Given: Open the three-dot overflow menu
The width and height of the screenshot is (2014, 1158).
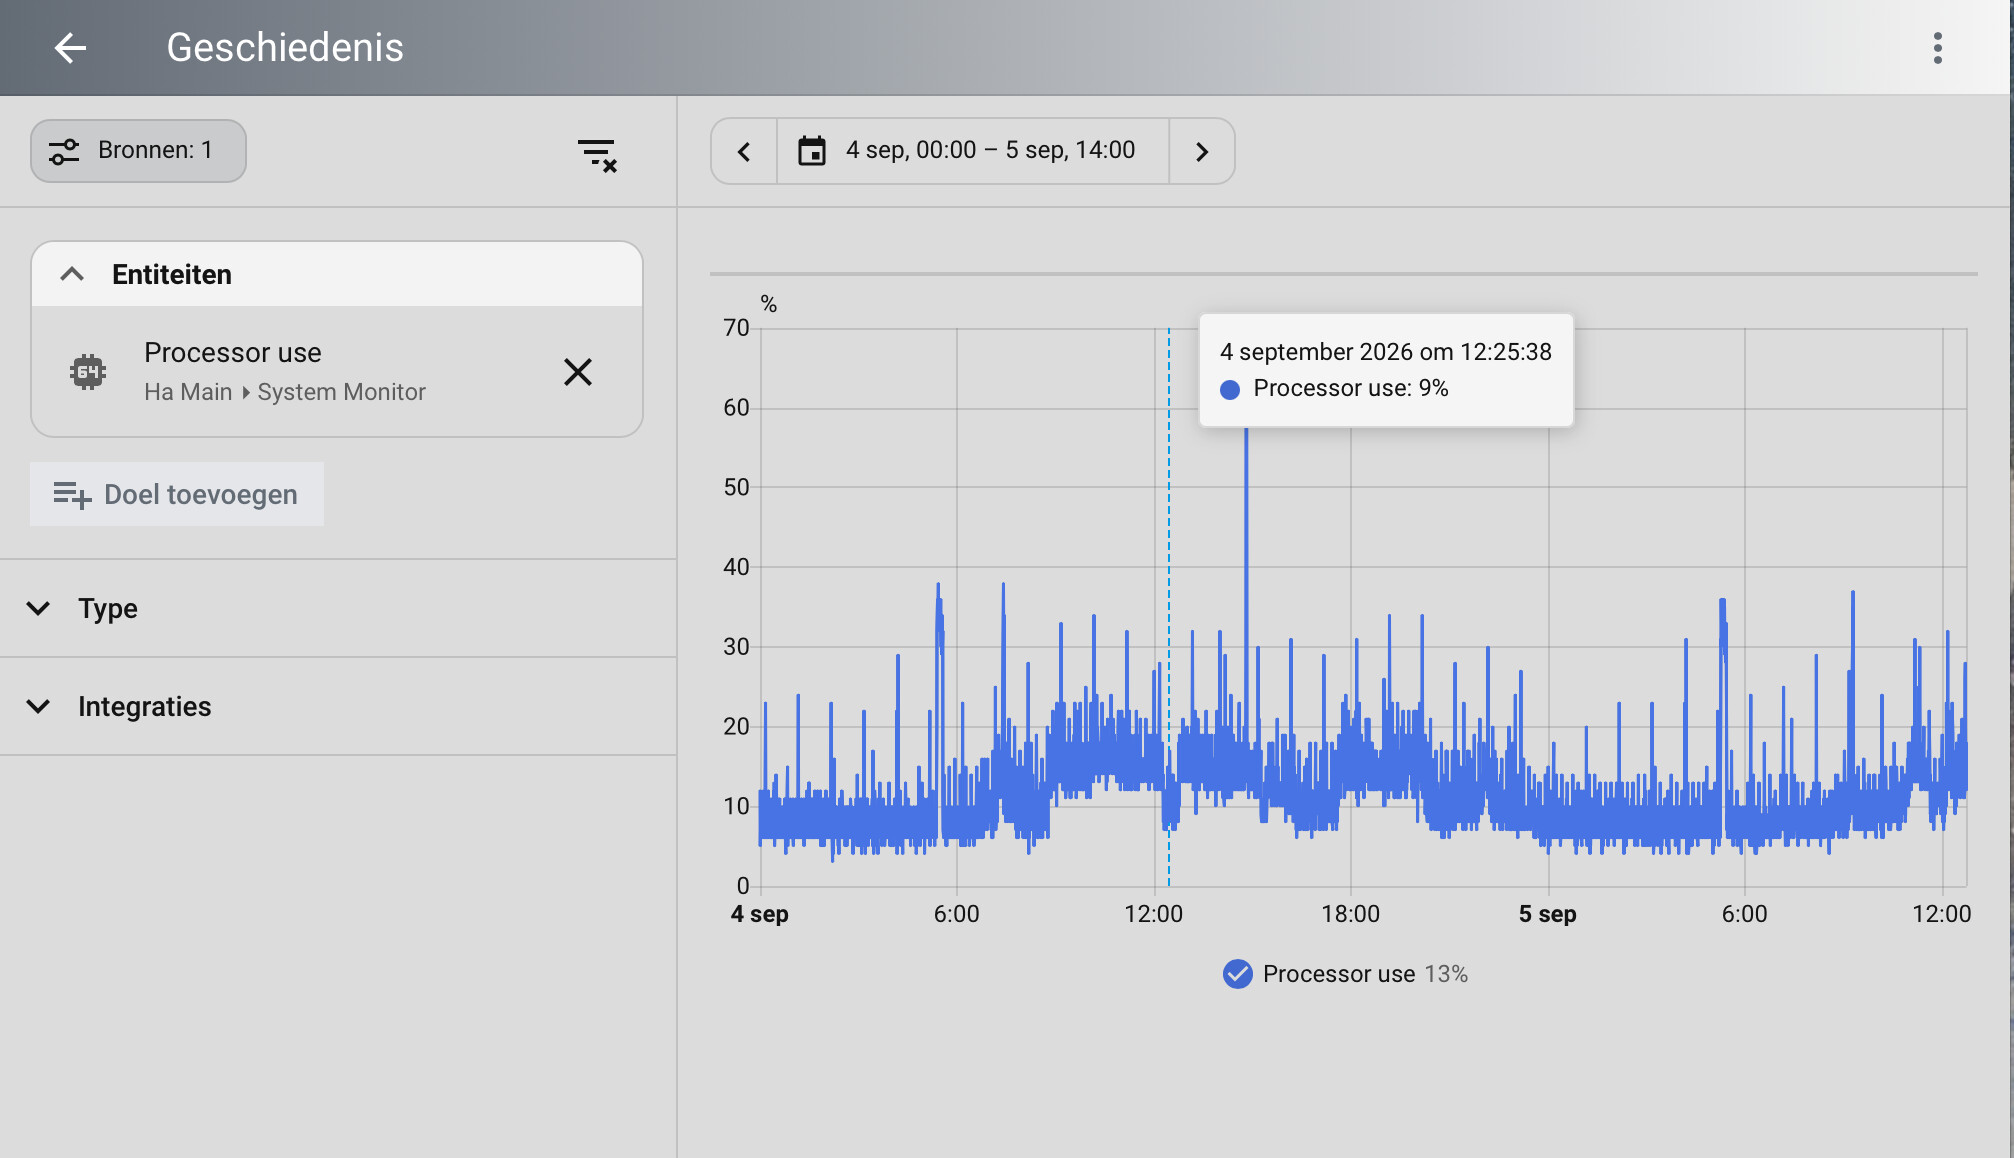Looking at the screenshot, I should (1937, 48).
